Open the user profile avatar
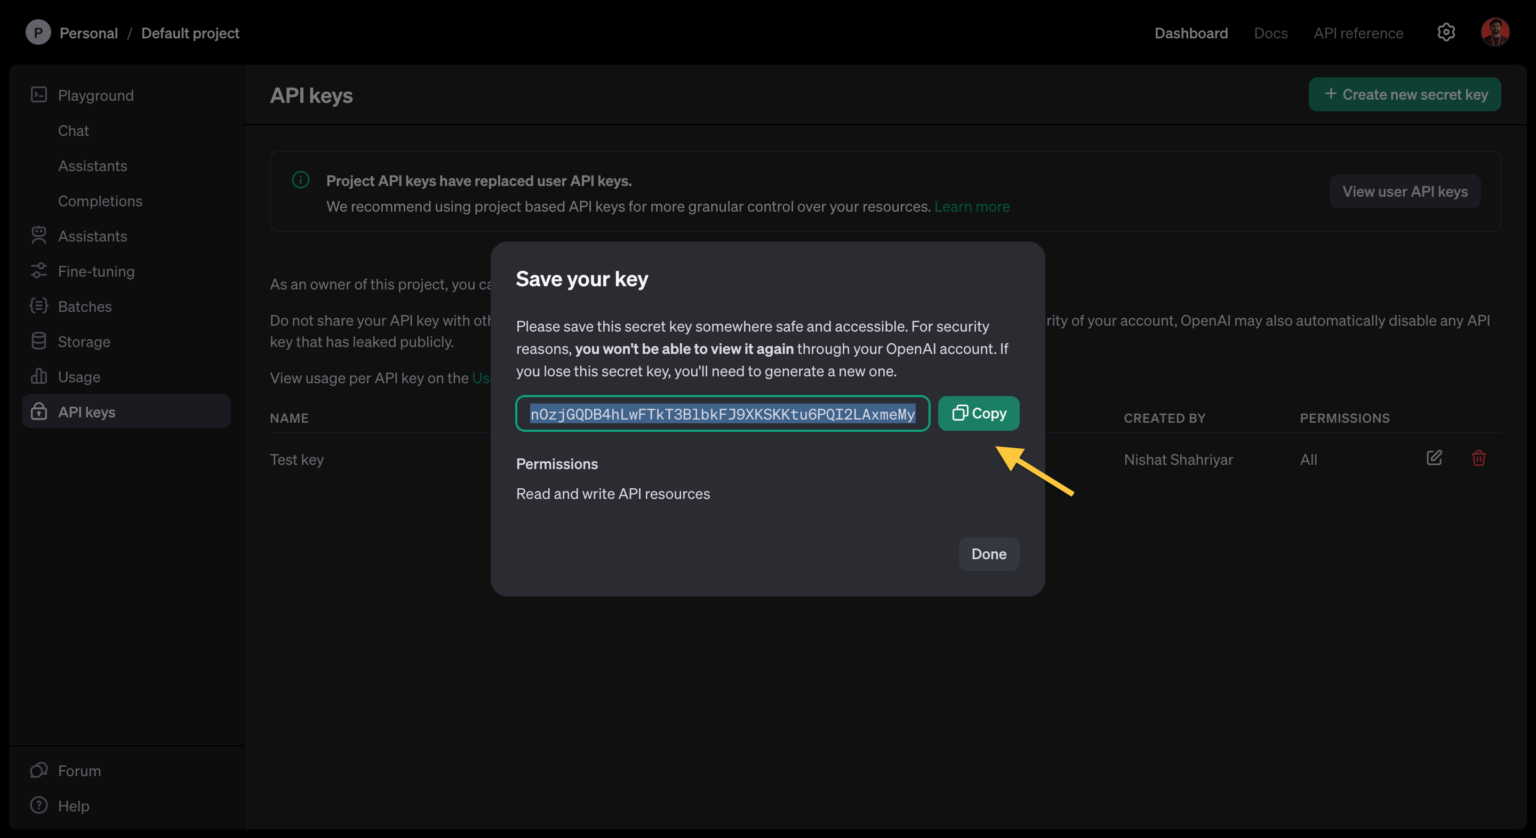The image size is (1536, 838). click(x=1495, y=33)
